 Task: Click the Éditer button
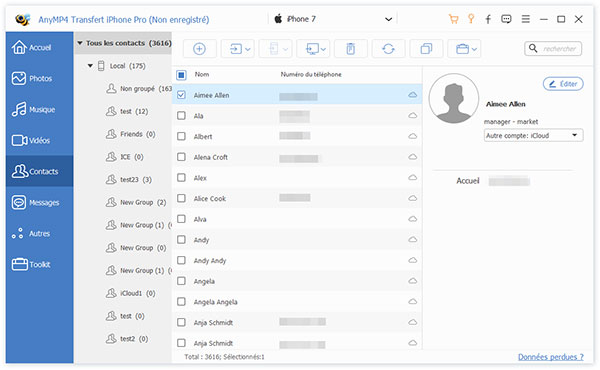563,84
